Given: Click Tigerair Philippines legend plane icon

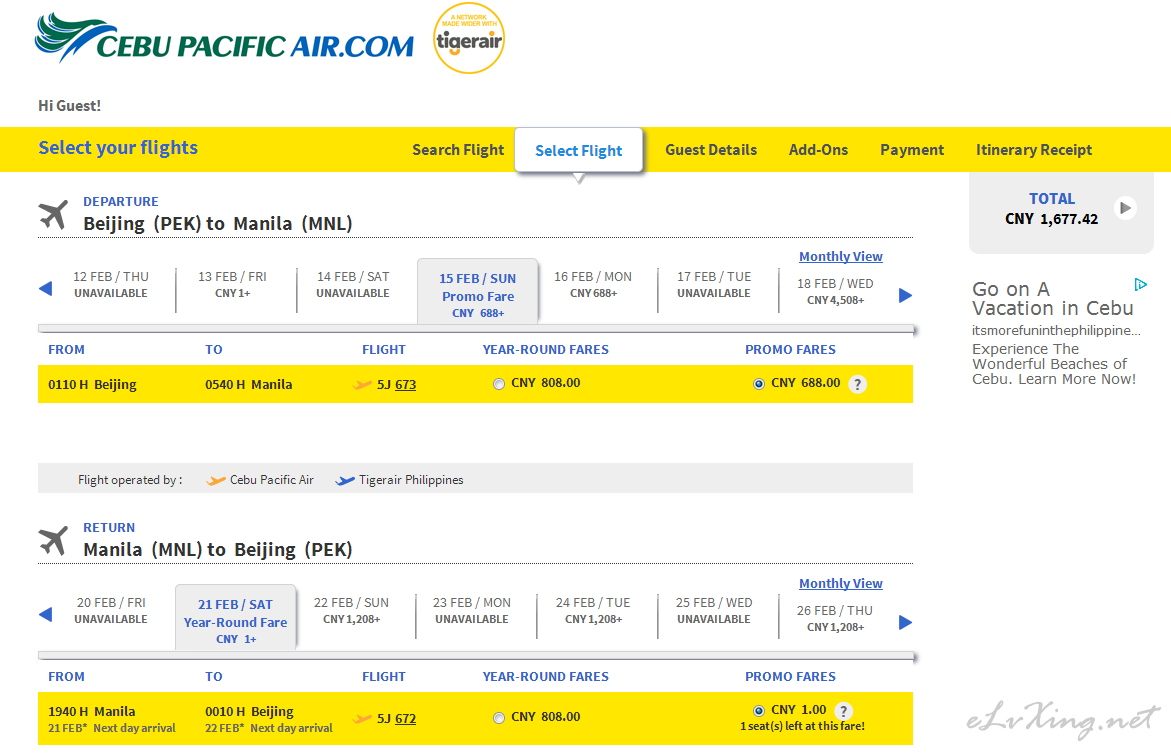Looking at the screenshot, I should [x=345, y=480].
